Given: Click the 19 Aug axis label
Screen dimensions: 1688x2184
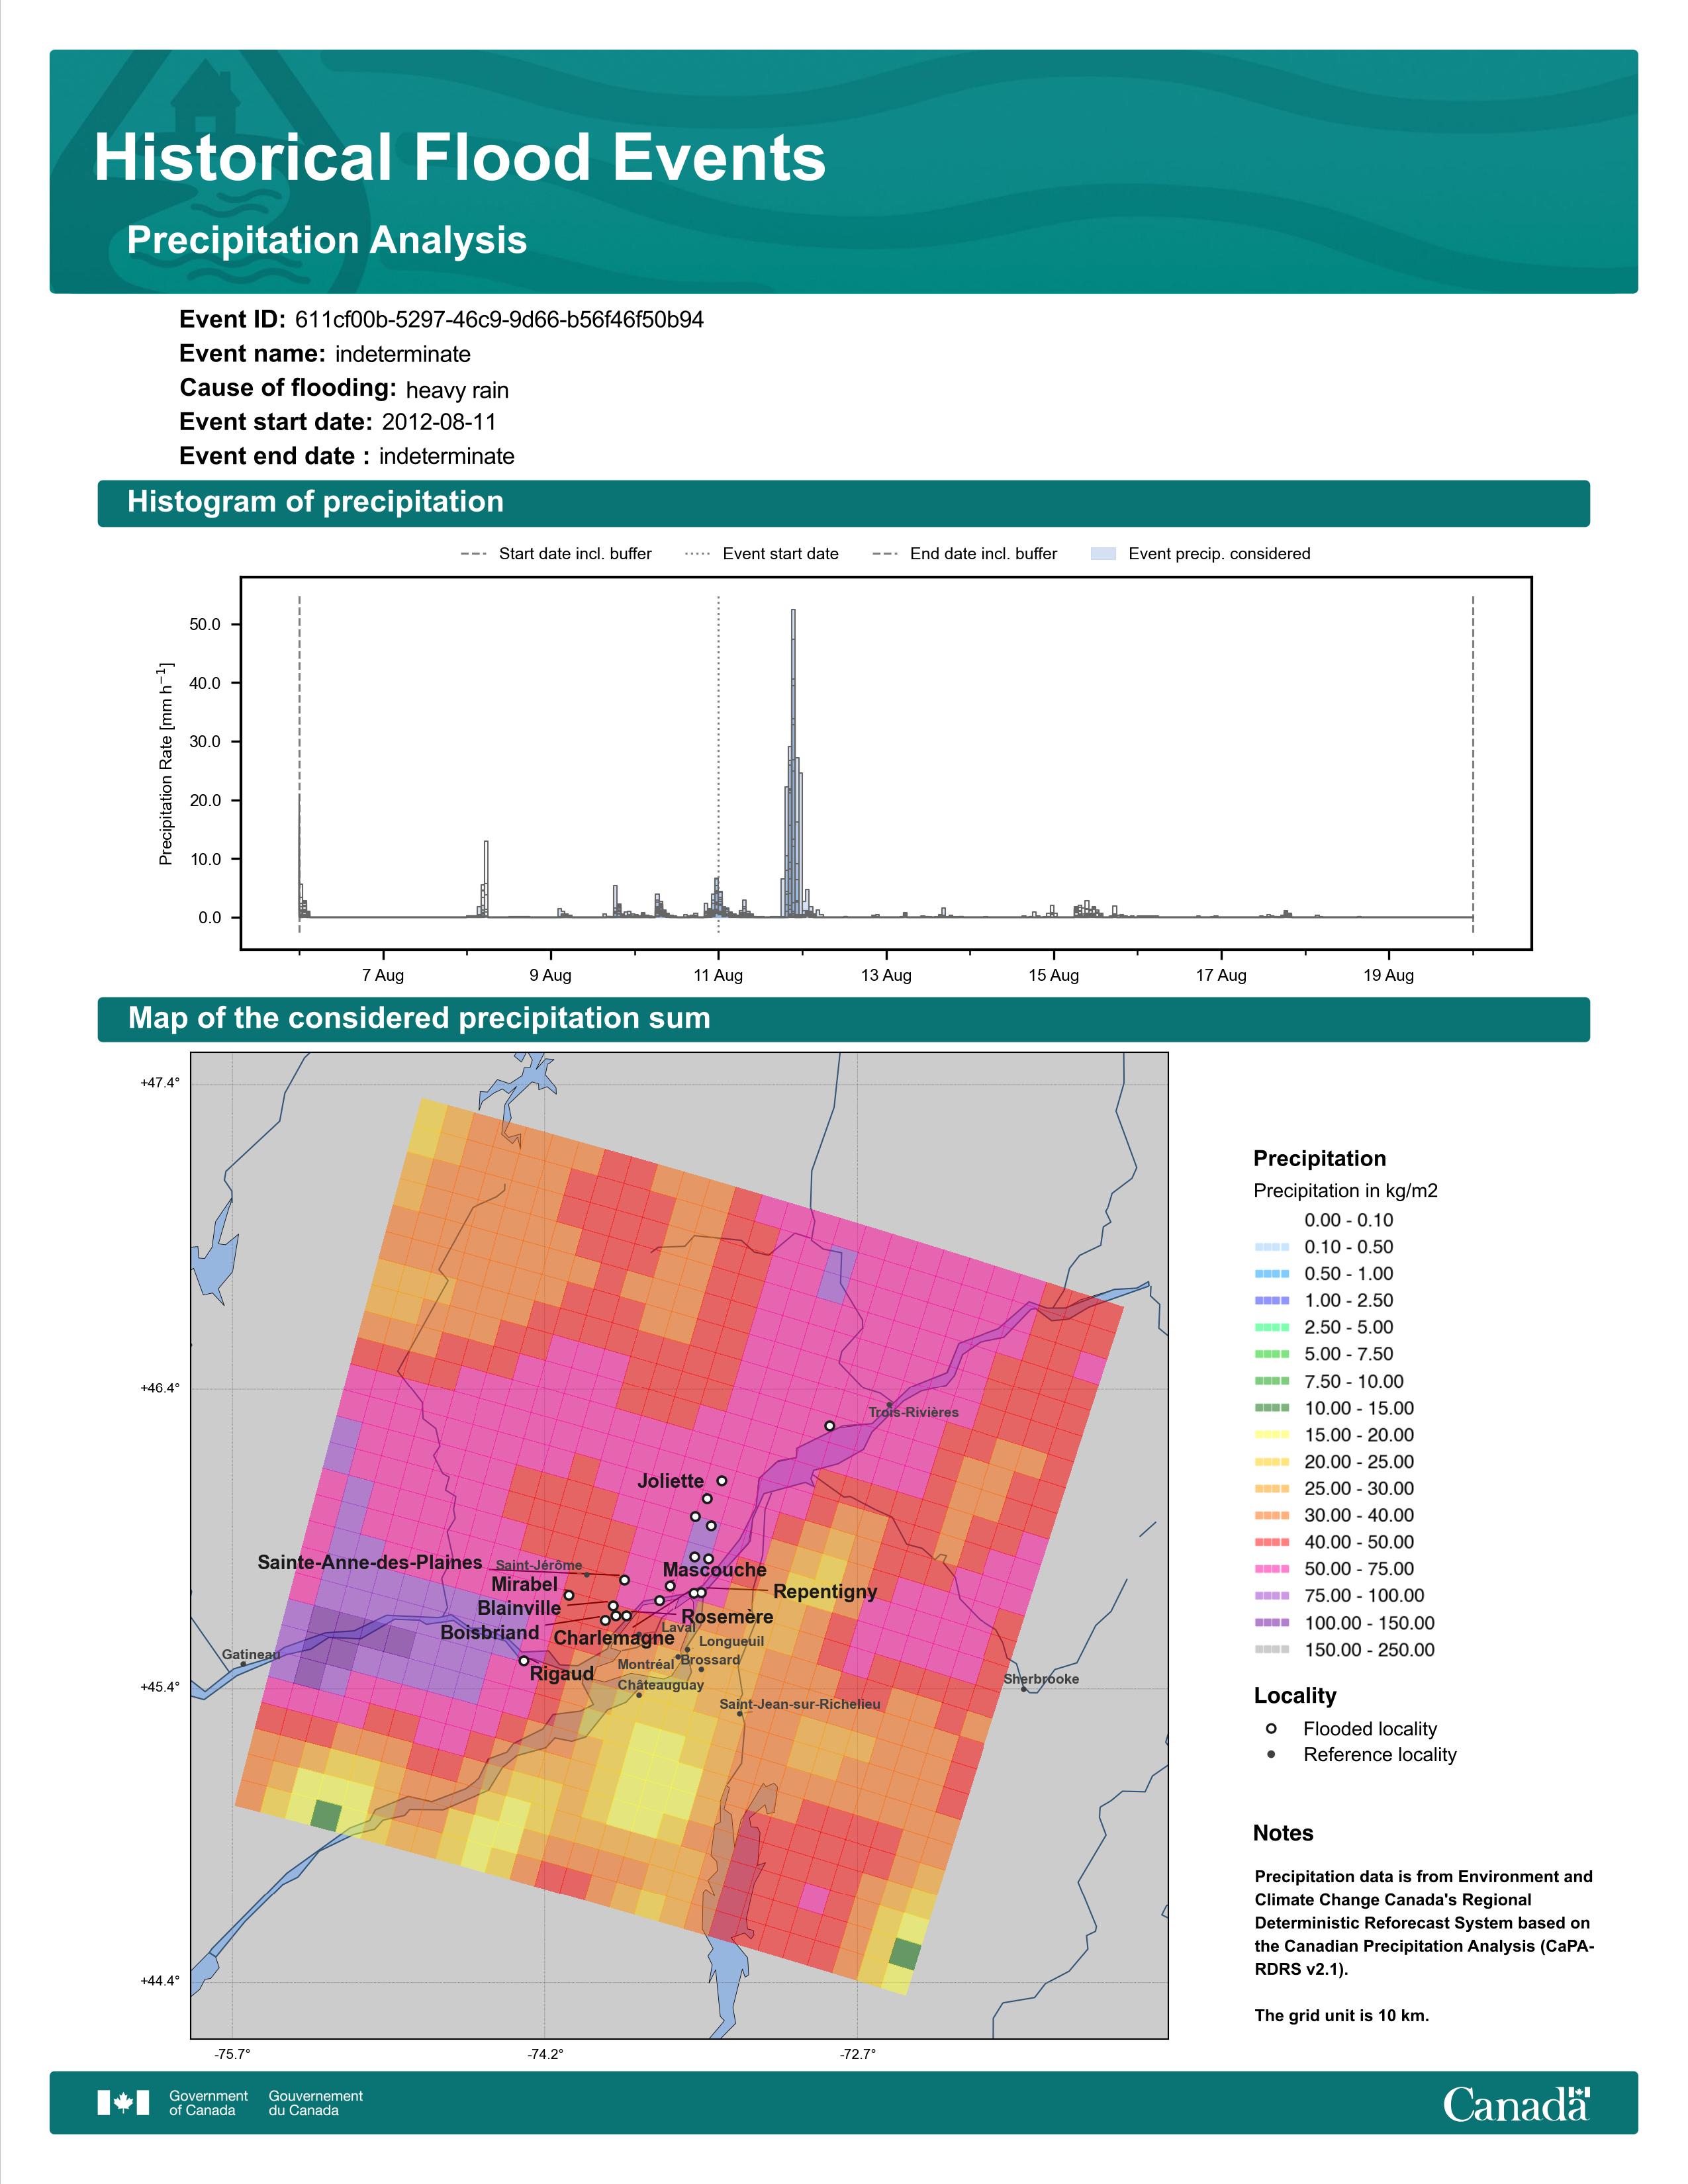Looking at the screenshot, I should coord(1389,976).
